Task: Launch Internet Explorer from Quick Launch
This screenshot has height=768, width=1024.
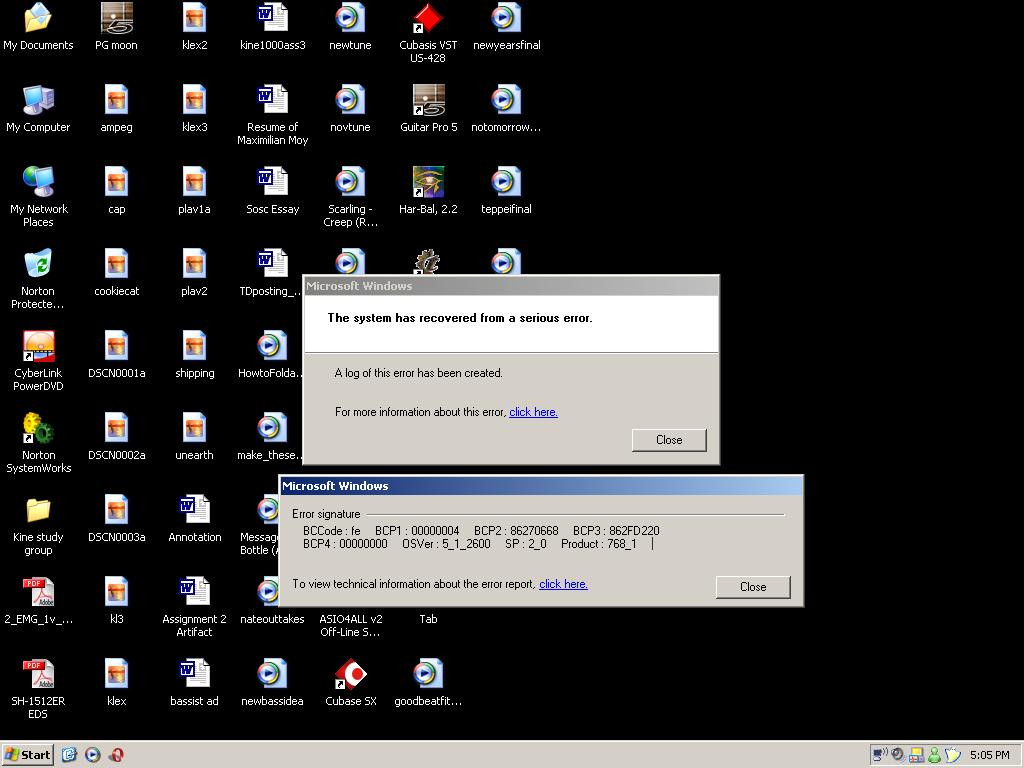Action: (x=69, y=755)
